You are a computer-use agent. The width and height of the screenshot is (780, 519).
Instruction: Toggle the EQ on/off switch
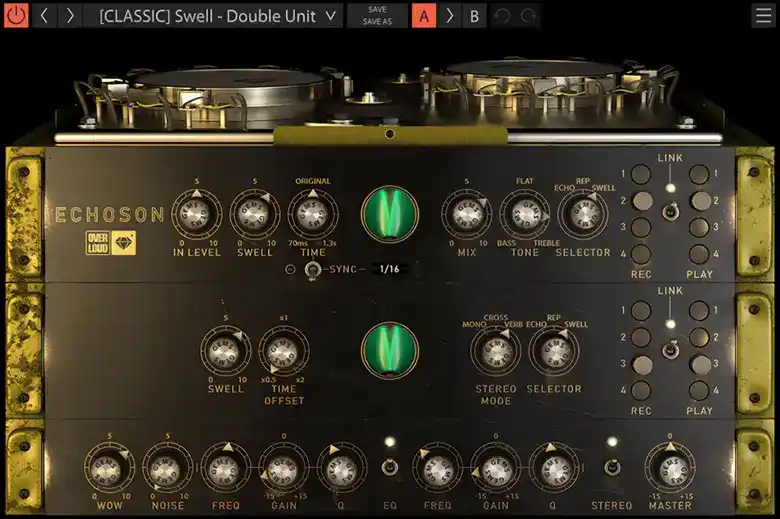click(x=390, y=467)
